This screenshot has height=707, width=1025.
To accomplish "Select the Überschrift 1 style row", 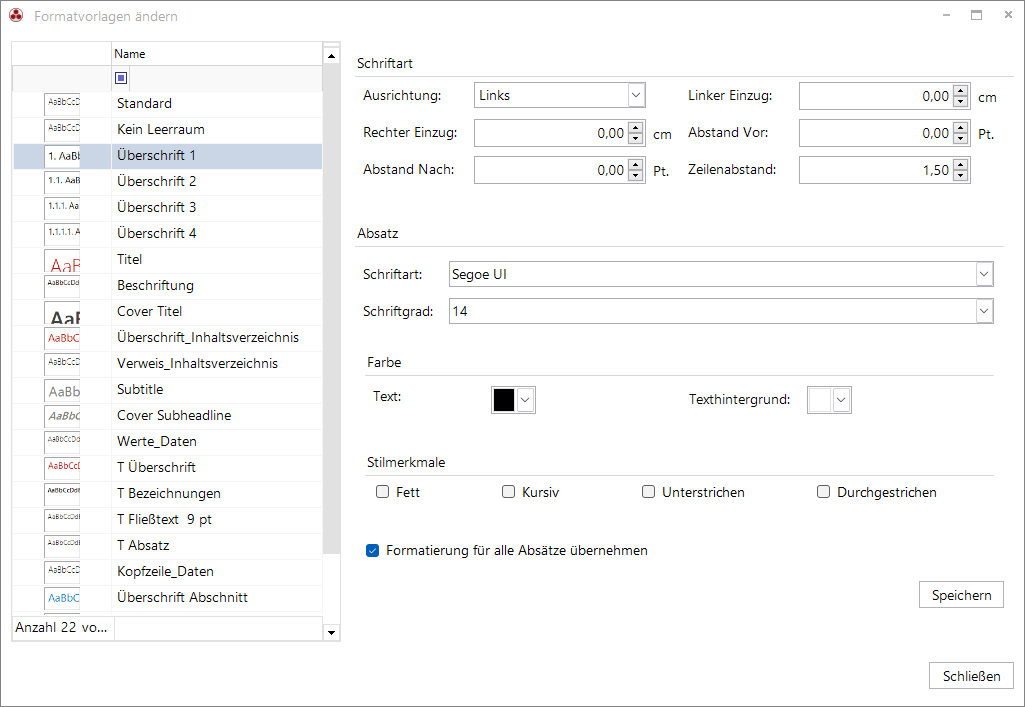I will [x=167, y=156].
